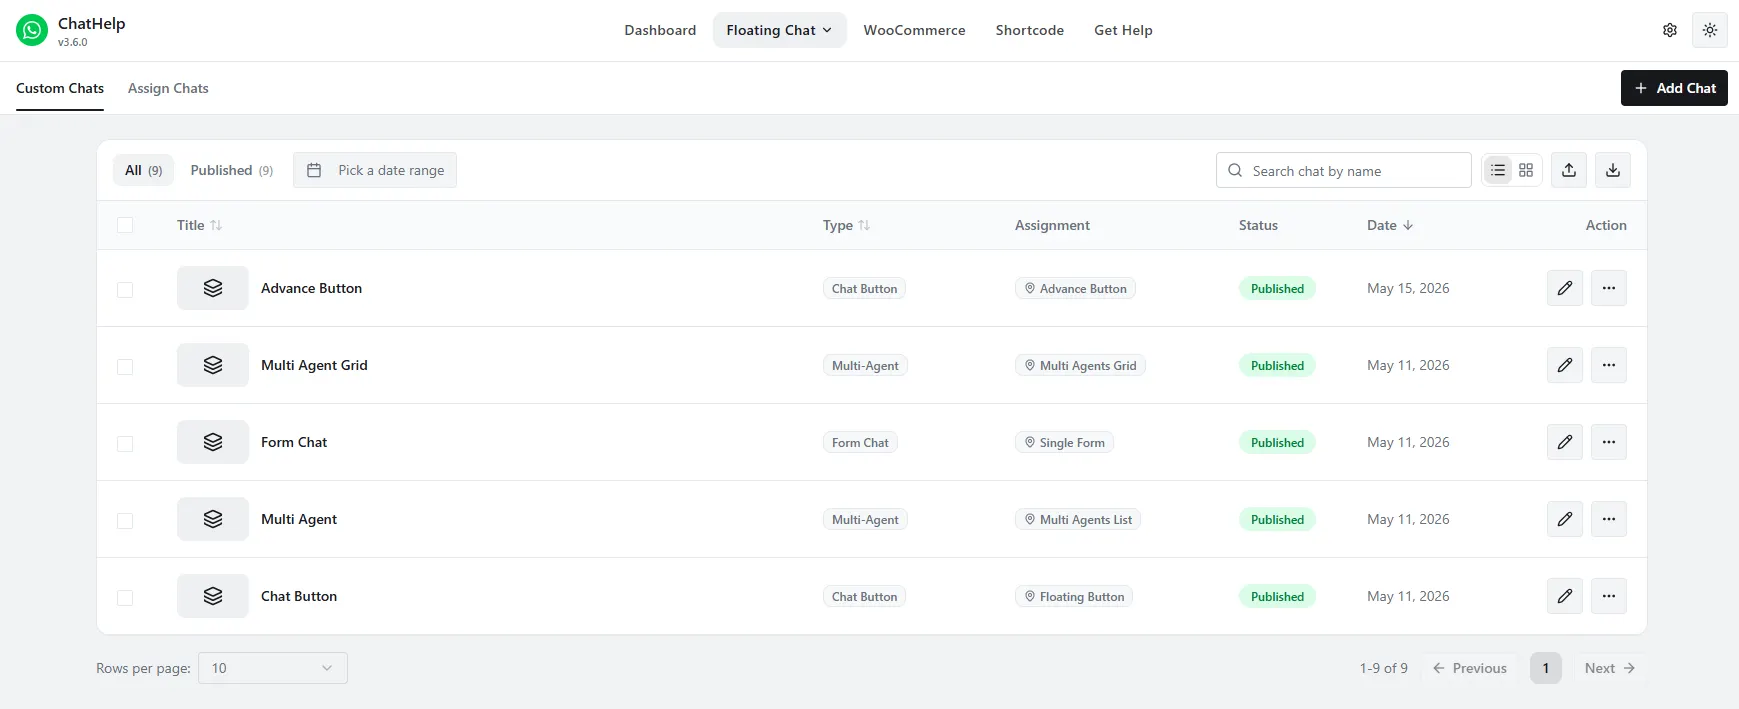
Task: Click the Form Chat title text
Action: [x=294, y=442]
